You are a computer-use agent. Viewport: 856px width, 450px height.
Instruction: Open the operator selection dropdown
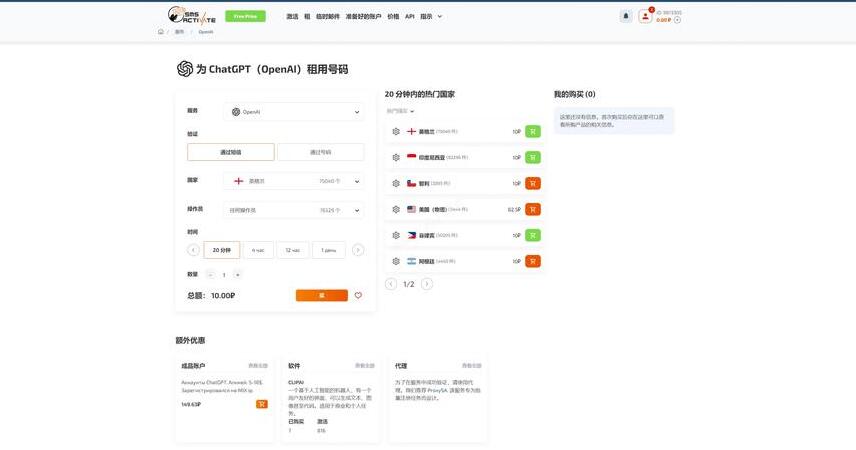pyautogui.click(x=294, y=210)
